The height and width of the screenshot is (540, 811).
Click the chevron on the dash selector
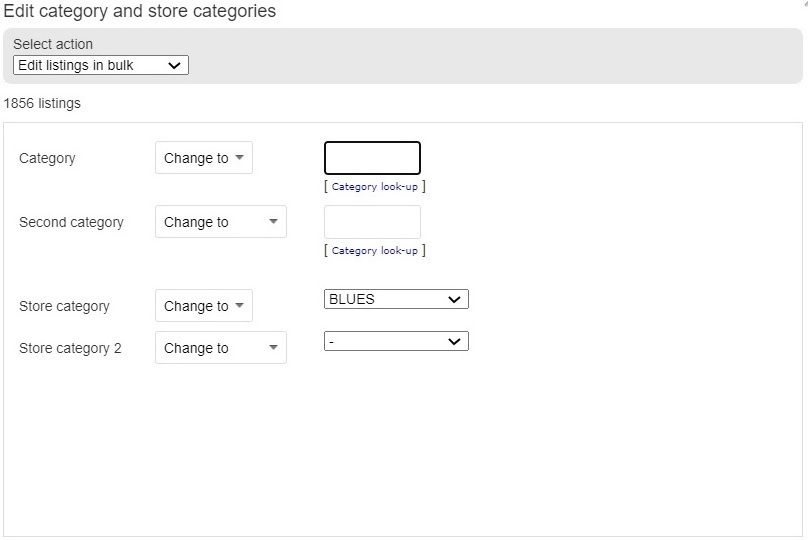(454, 341)
